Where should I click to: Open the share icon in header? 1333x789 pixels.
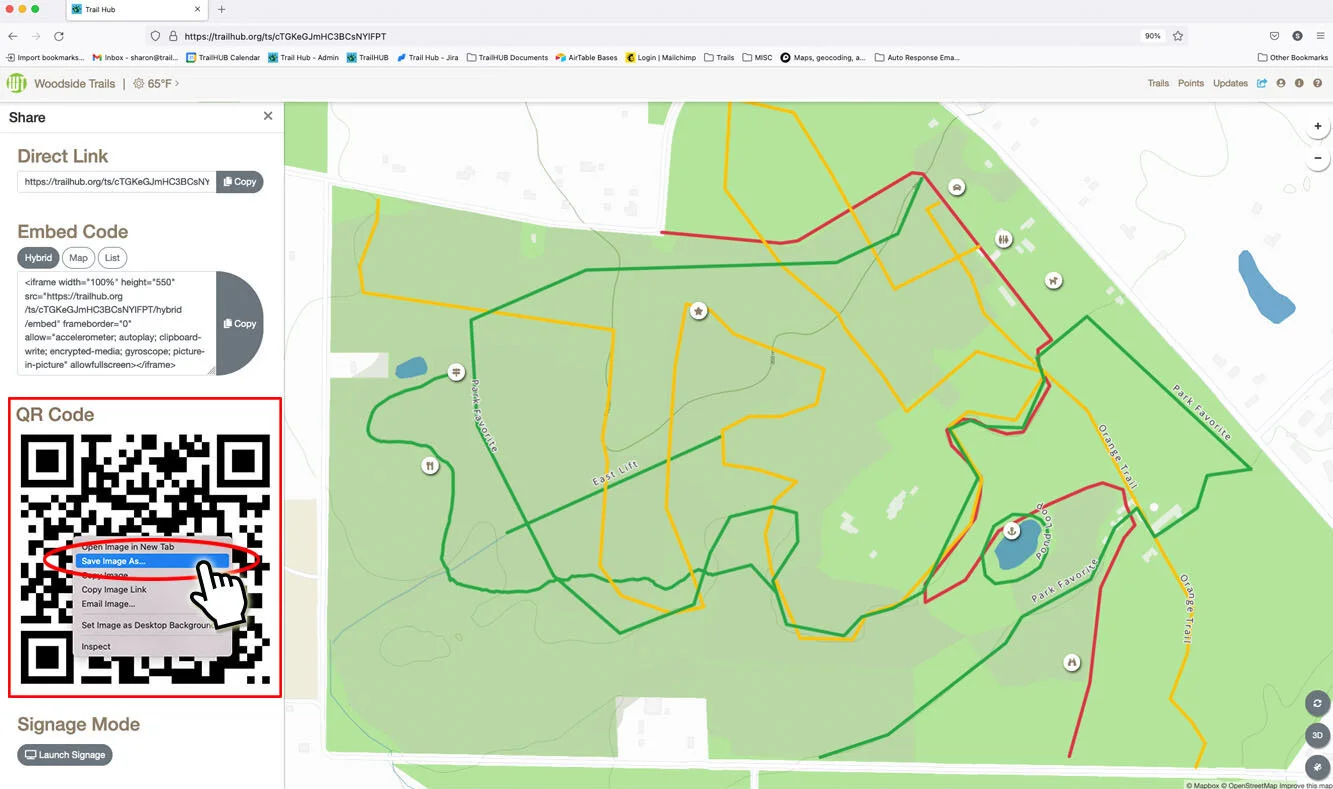pos(1262,83)
